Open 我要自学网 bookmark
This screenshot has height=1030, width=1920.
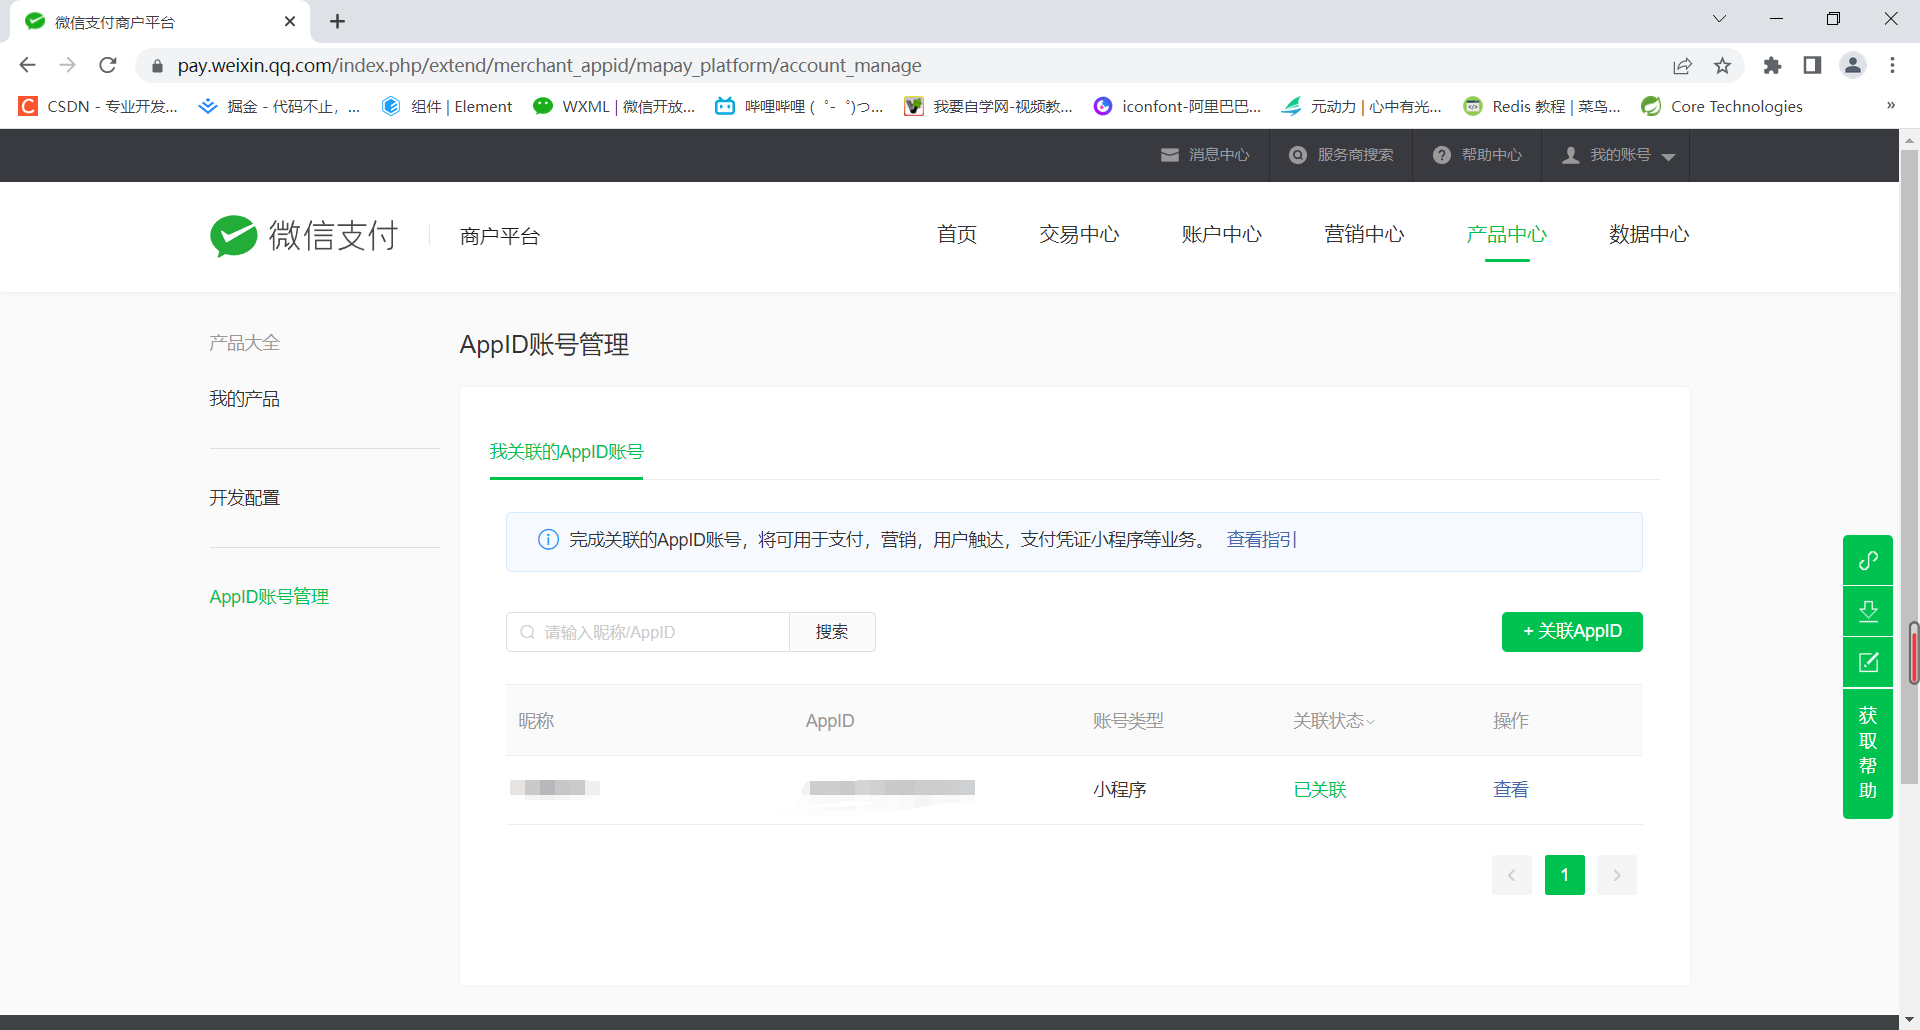pyautogui.click(x=987, y=106)
